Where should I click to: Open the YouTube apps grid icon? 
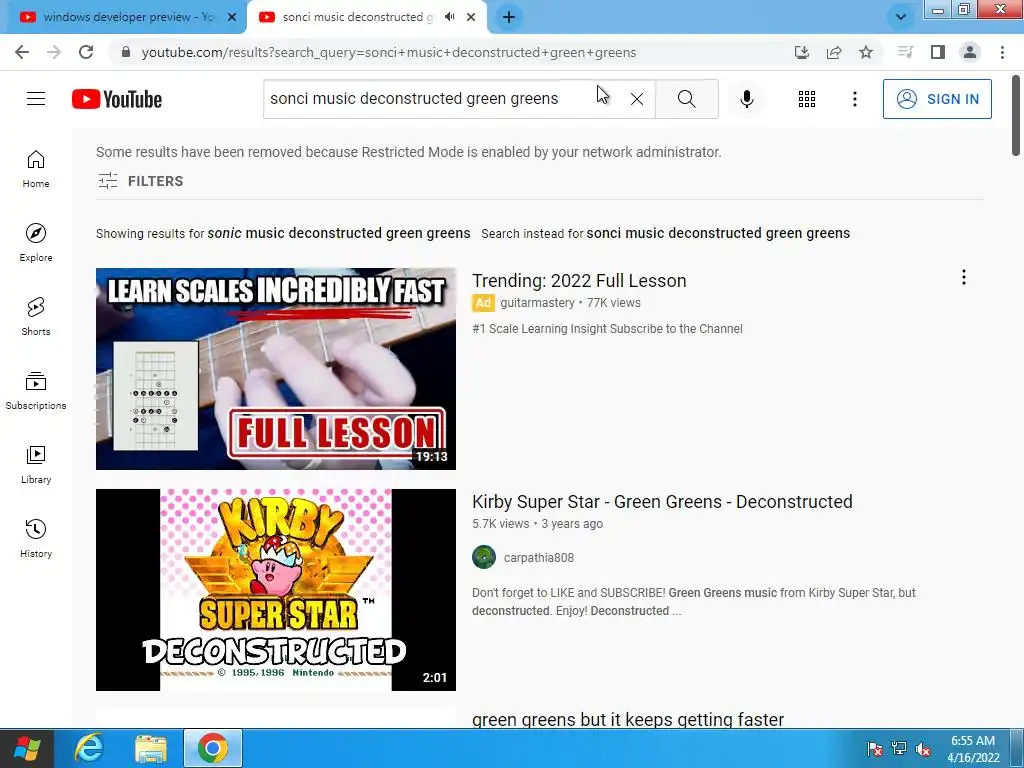(807, 99)
